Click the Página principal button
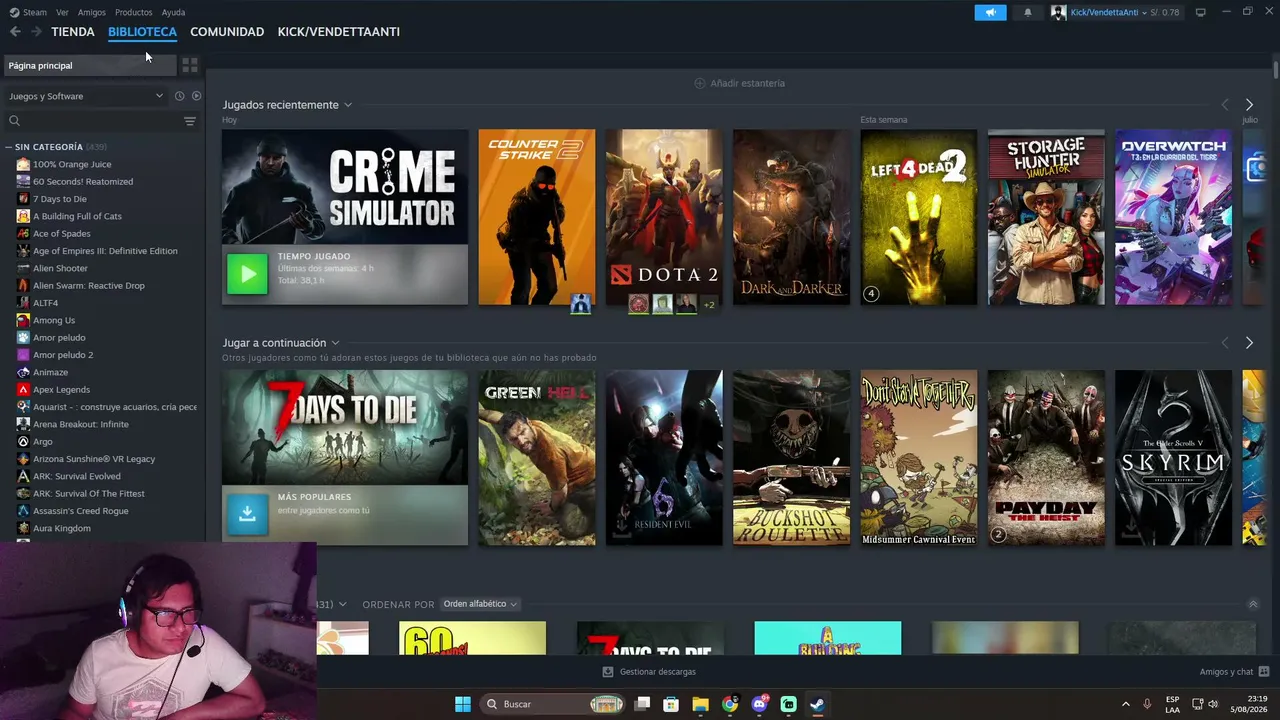Viewport: 1280px width, 720px height. (x=90, y=65)
